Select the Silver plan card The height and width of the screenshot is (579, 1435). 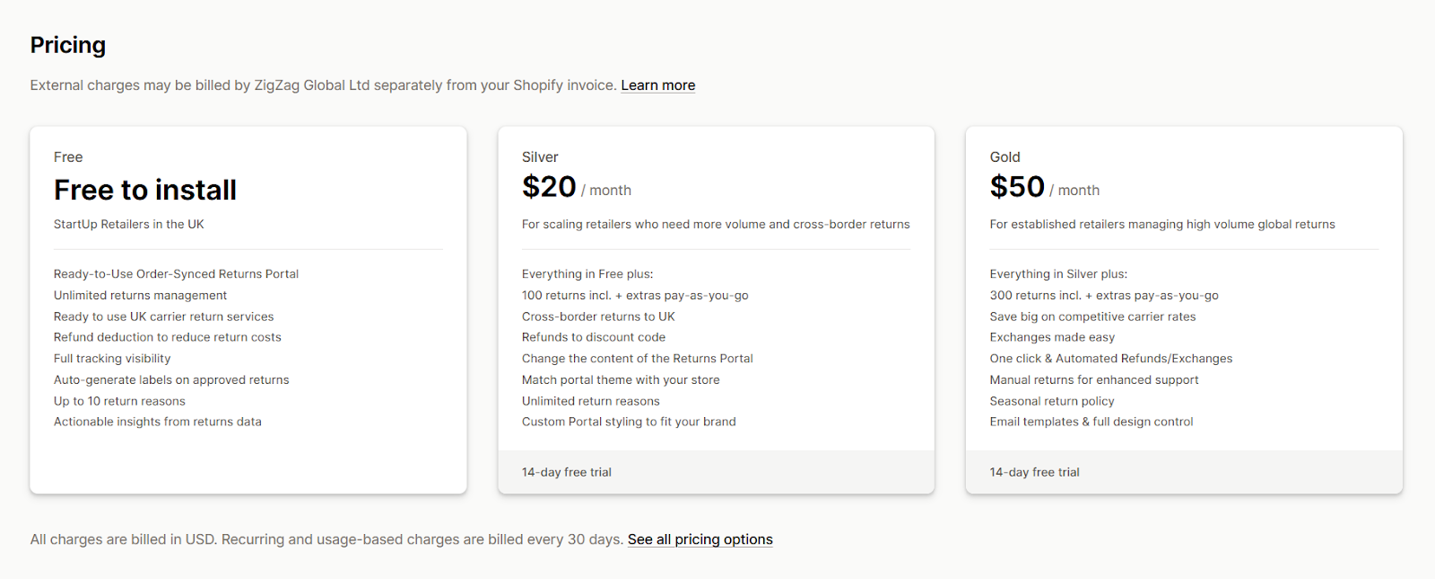pos(715,309)
